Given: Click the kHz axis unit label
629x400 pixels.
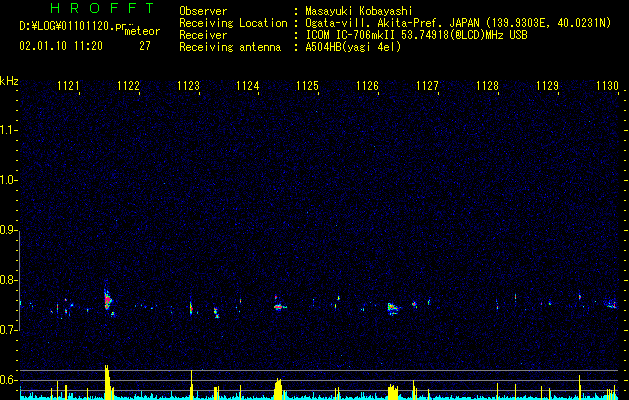Looking at the screenshot, I should pyautogui.click(x=9, y=81).
